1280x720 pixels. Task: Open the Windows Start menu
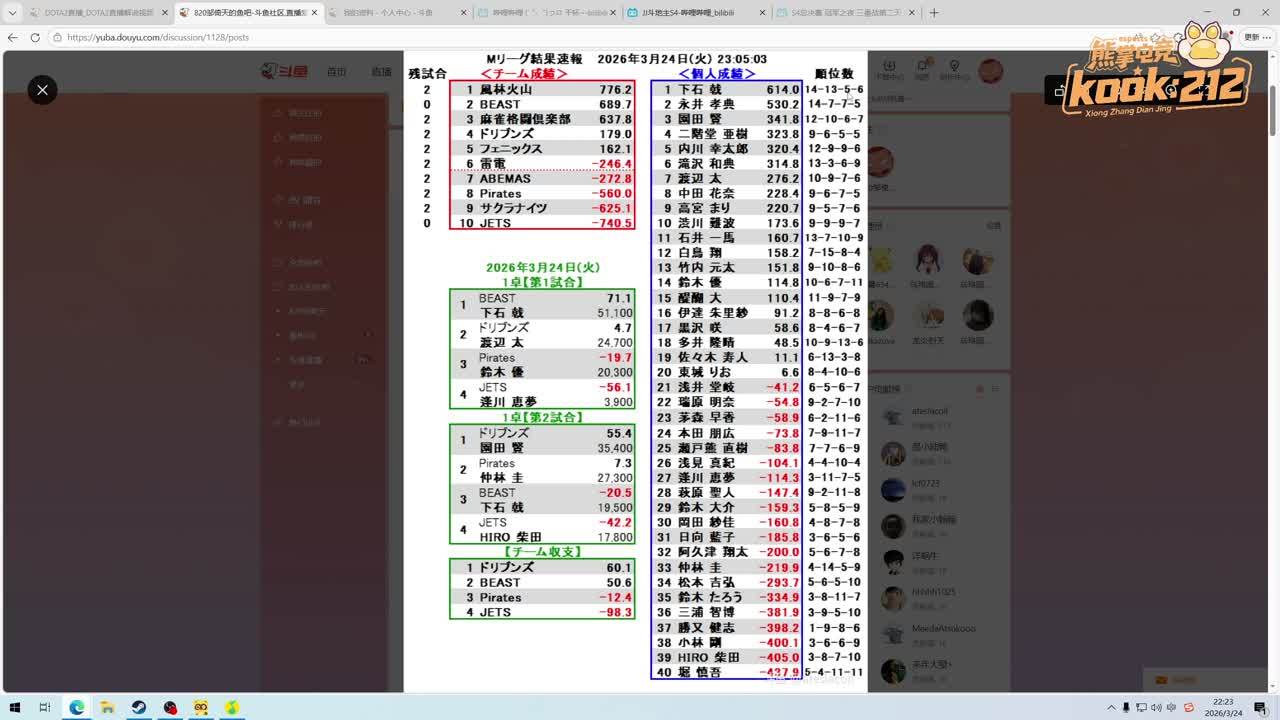click(x=16, y=707)
